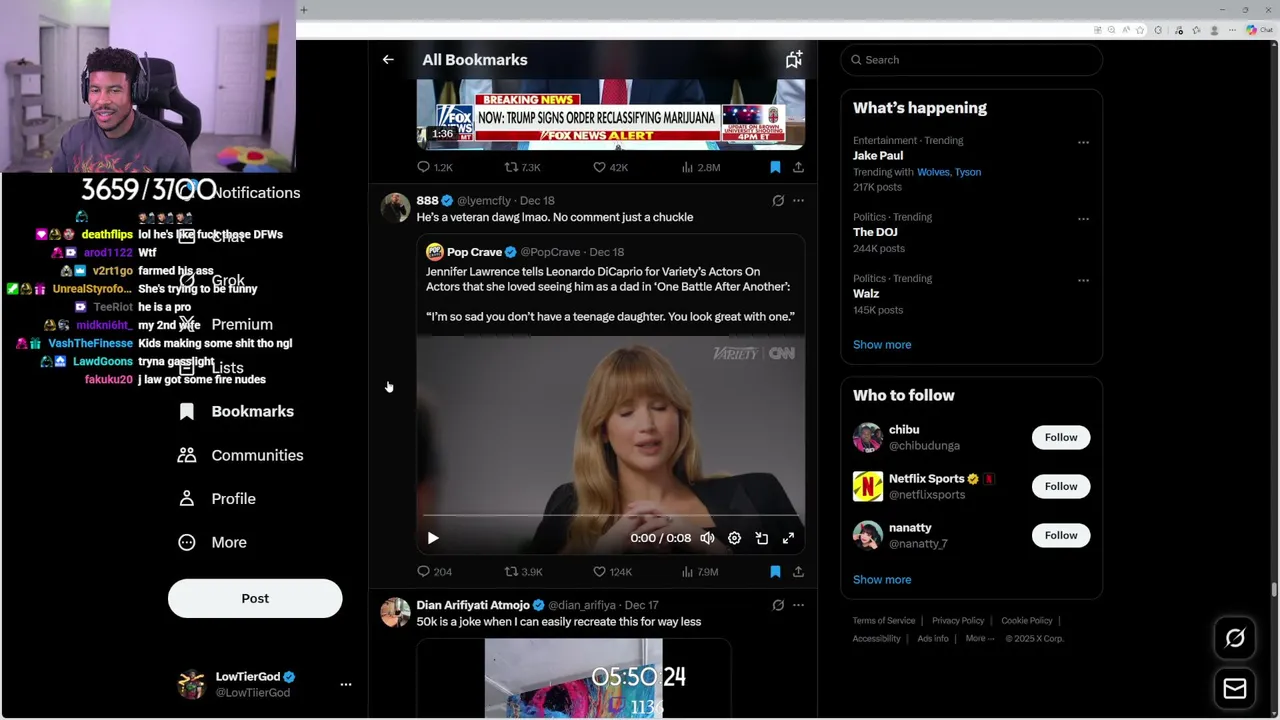Image resolution: width=1280 pixels, height=720 pixels.
Task: Open the floating Grok button
Action: [x=1235, y=638]
